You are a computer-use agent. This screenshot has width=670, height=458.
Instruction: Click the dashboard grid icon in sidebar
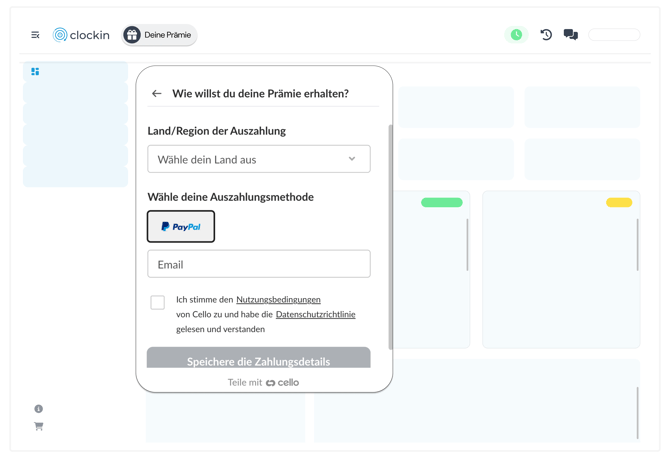[x=35, y=72]
